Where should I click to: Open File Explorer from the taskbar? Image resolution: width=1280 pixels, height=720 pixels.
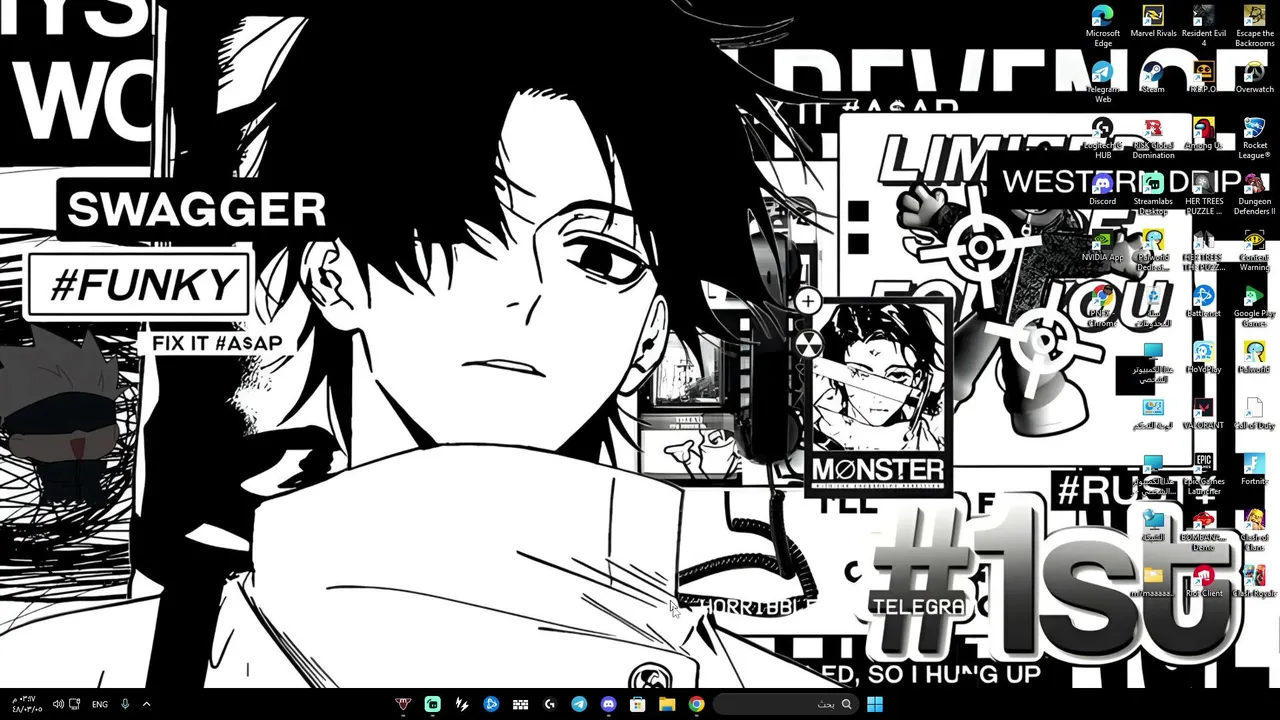click(x=667, y=704)
